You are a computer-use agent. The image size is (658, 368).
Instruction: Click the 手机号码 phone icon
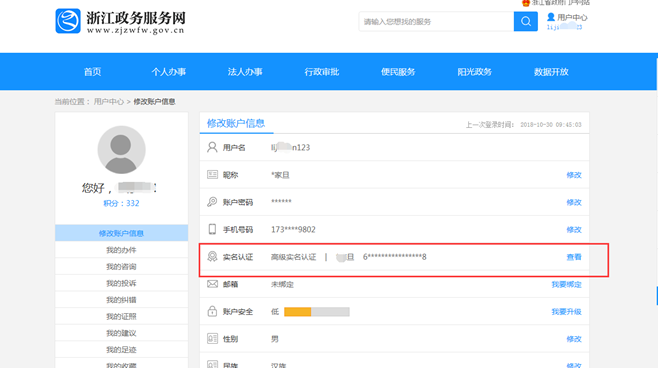[x=212, y=229]
